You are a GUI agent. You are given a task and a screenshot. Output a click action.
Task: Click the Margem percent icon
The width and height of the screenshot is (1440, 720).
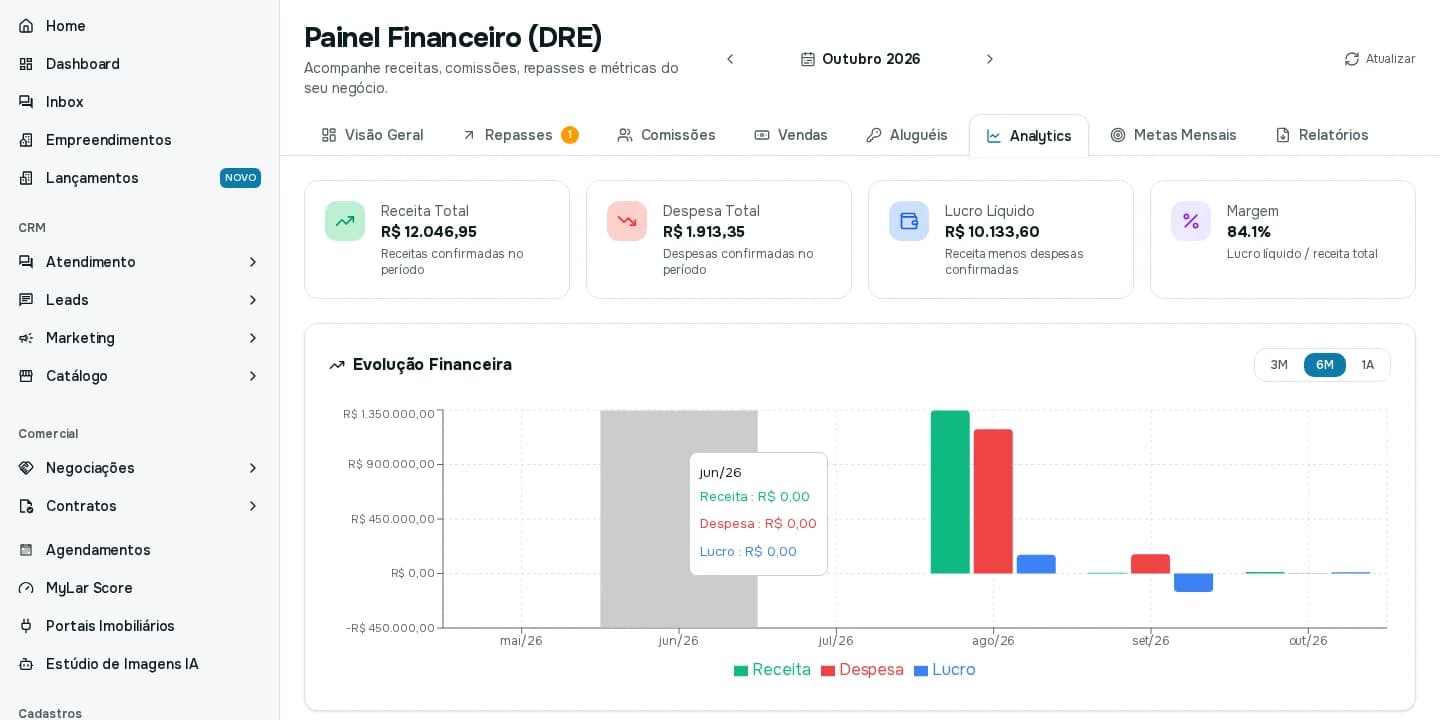click(1191, 221)
